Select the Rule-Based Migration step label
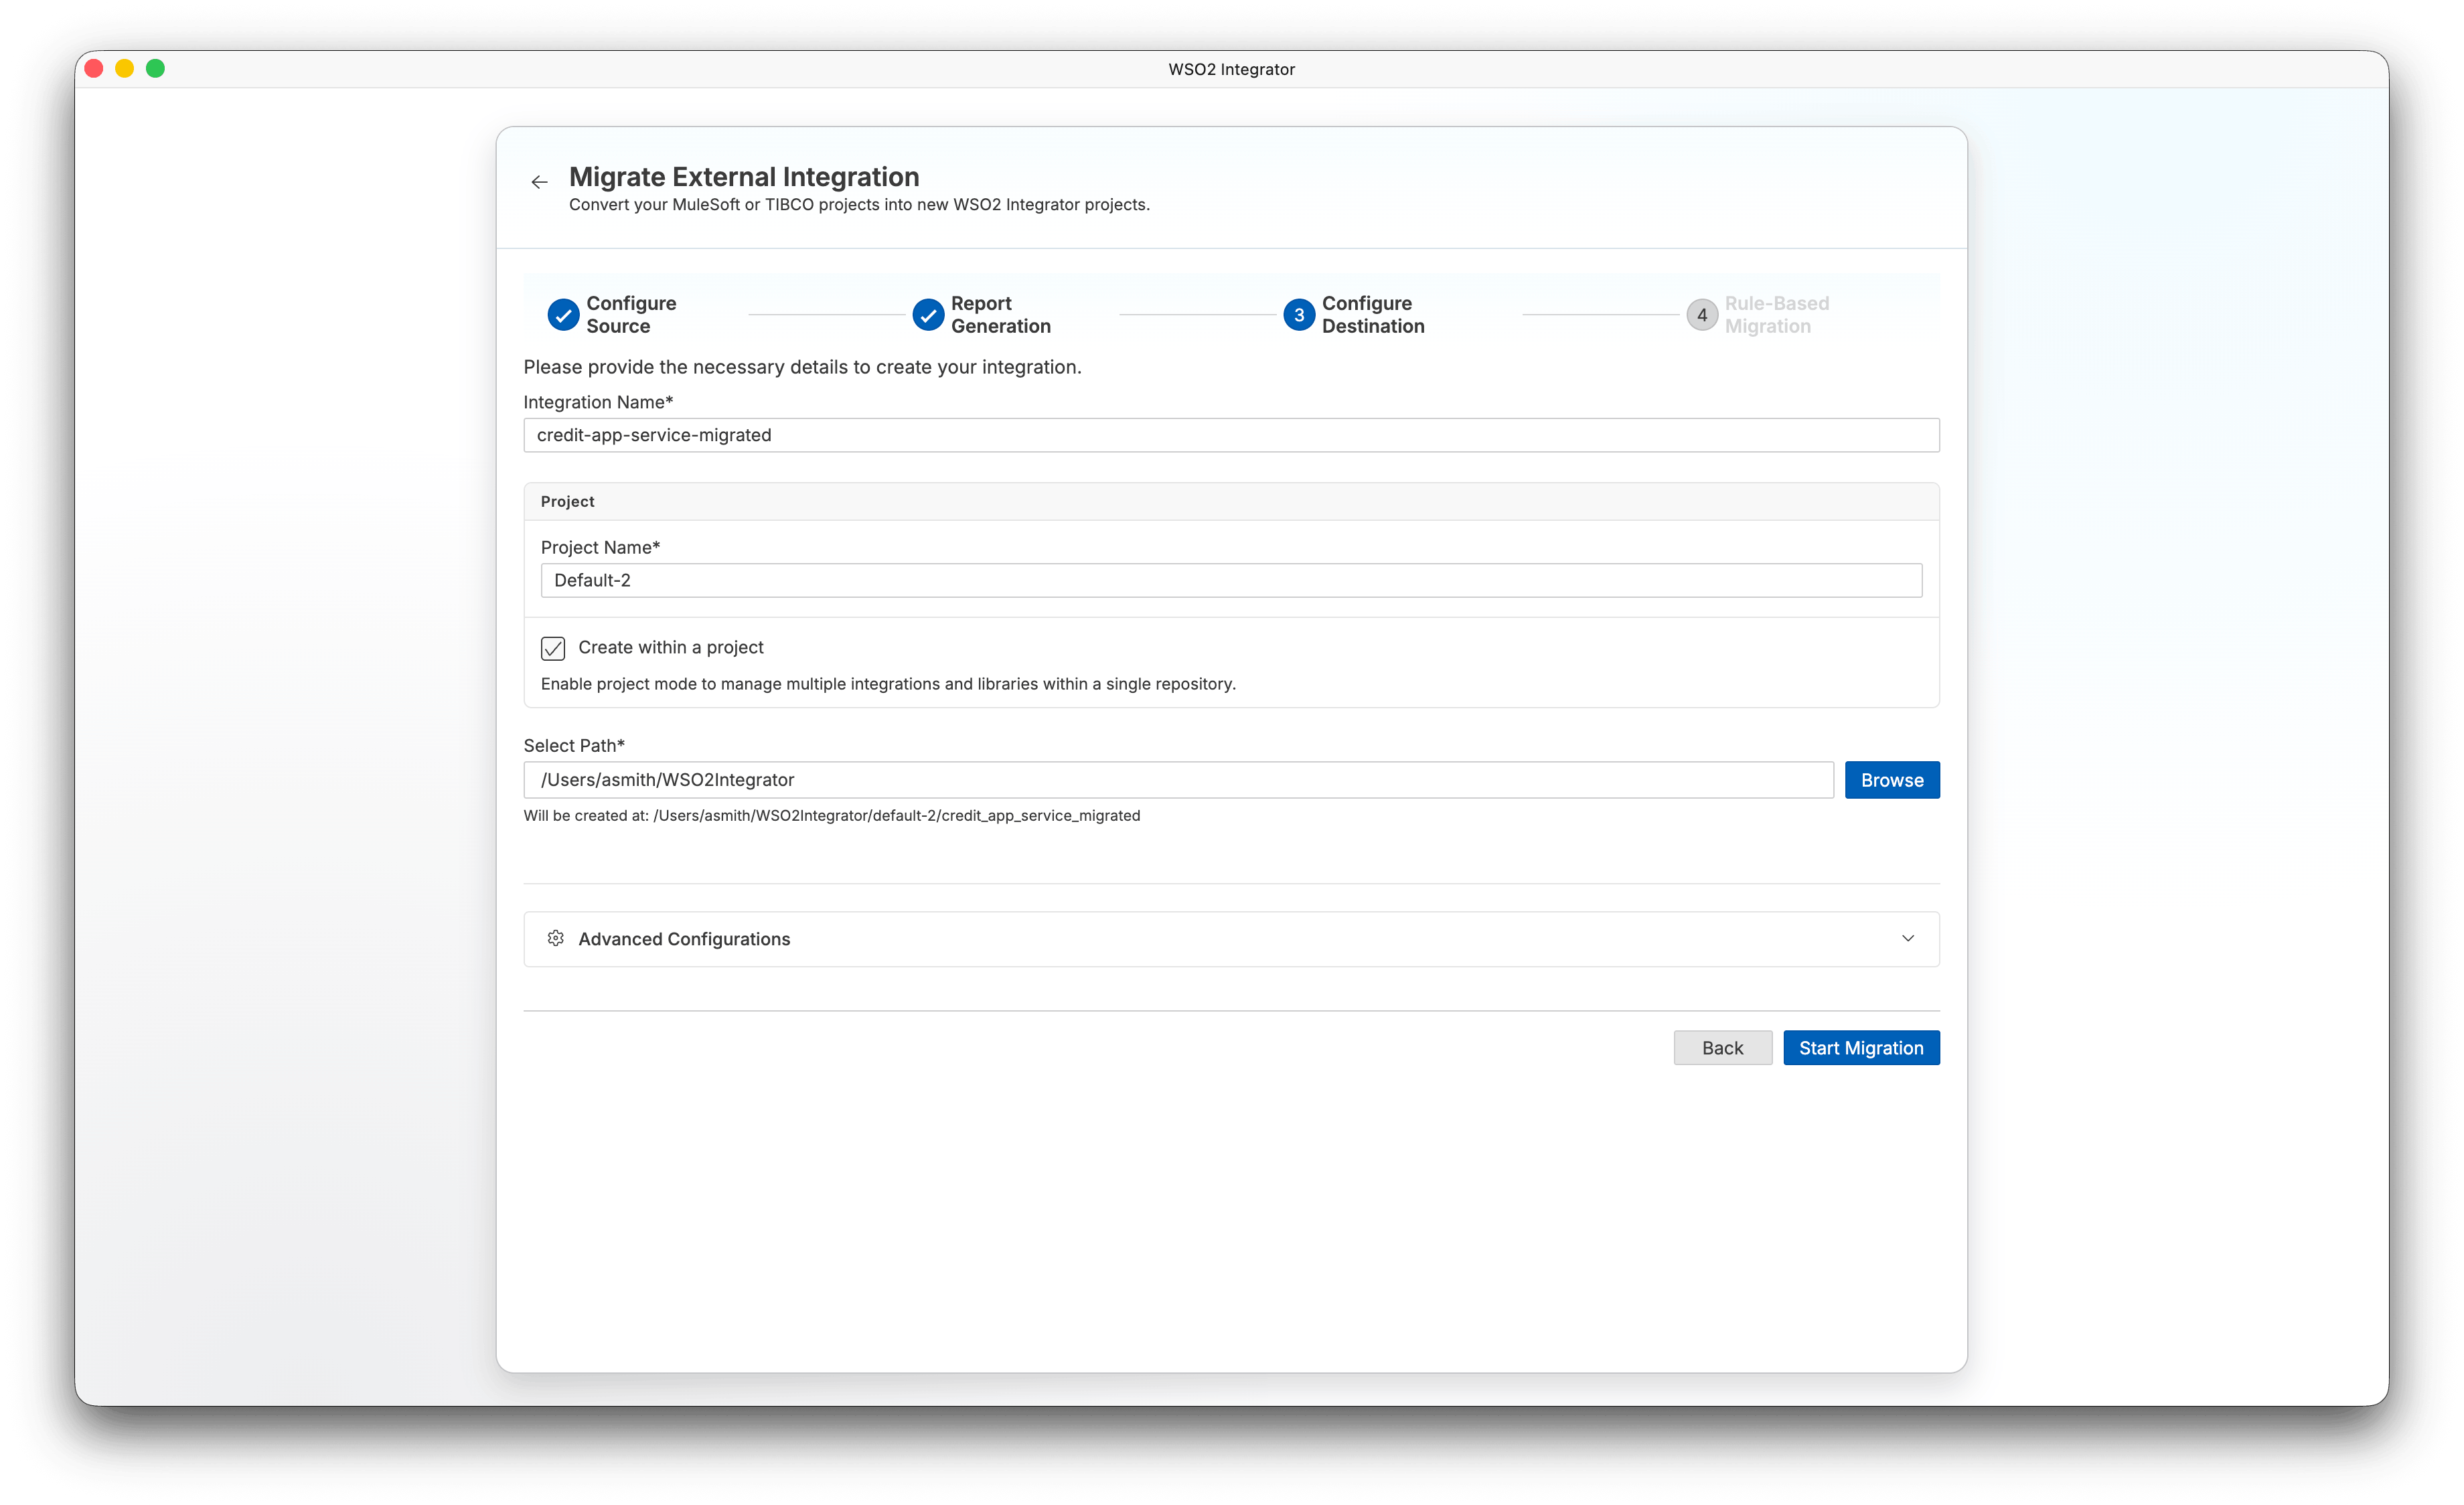This screenshot has height=1505, width=2464. 1777,315
